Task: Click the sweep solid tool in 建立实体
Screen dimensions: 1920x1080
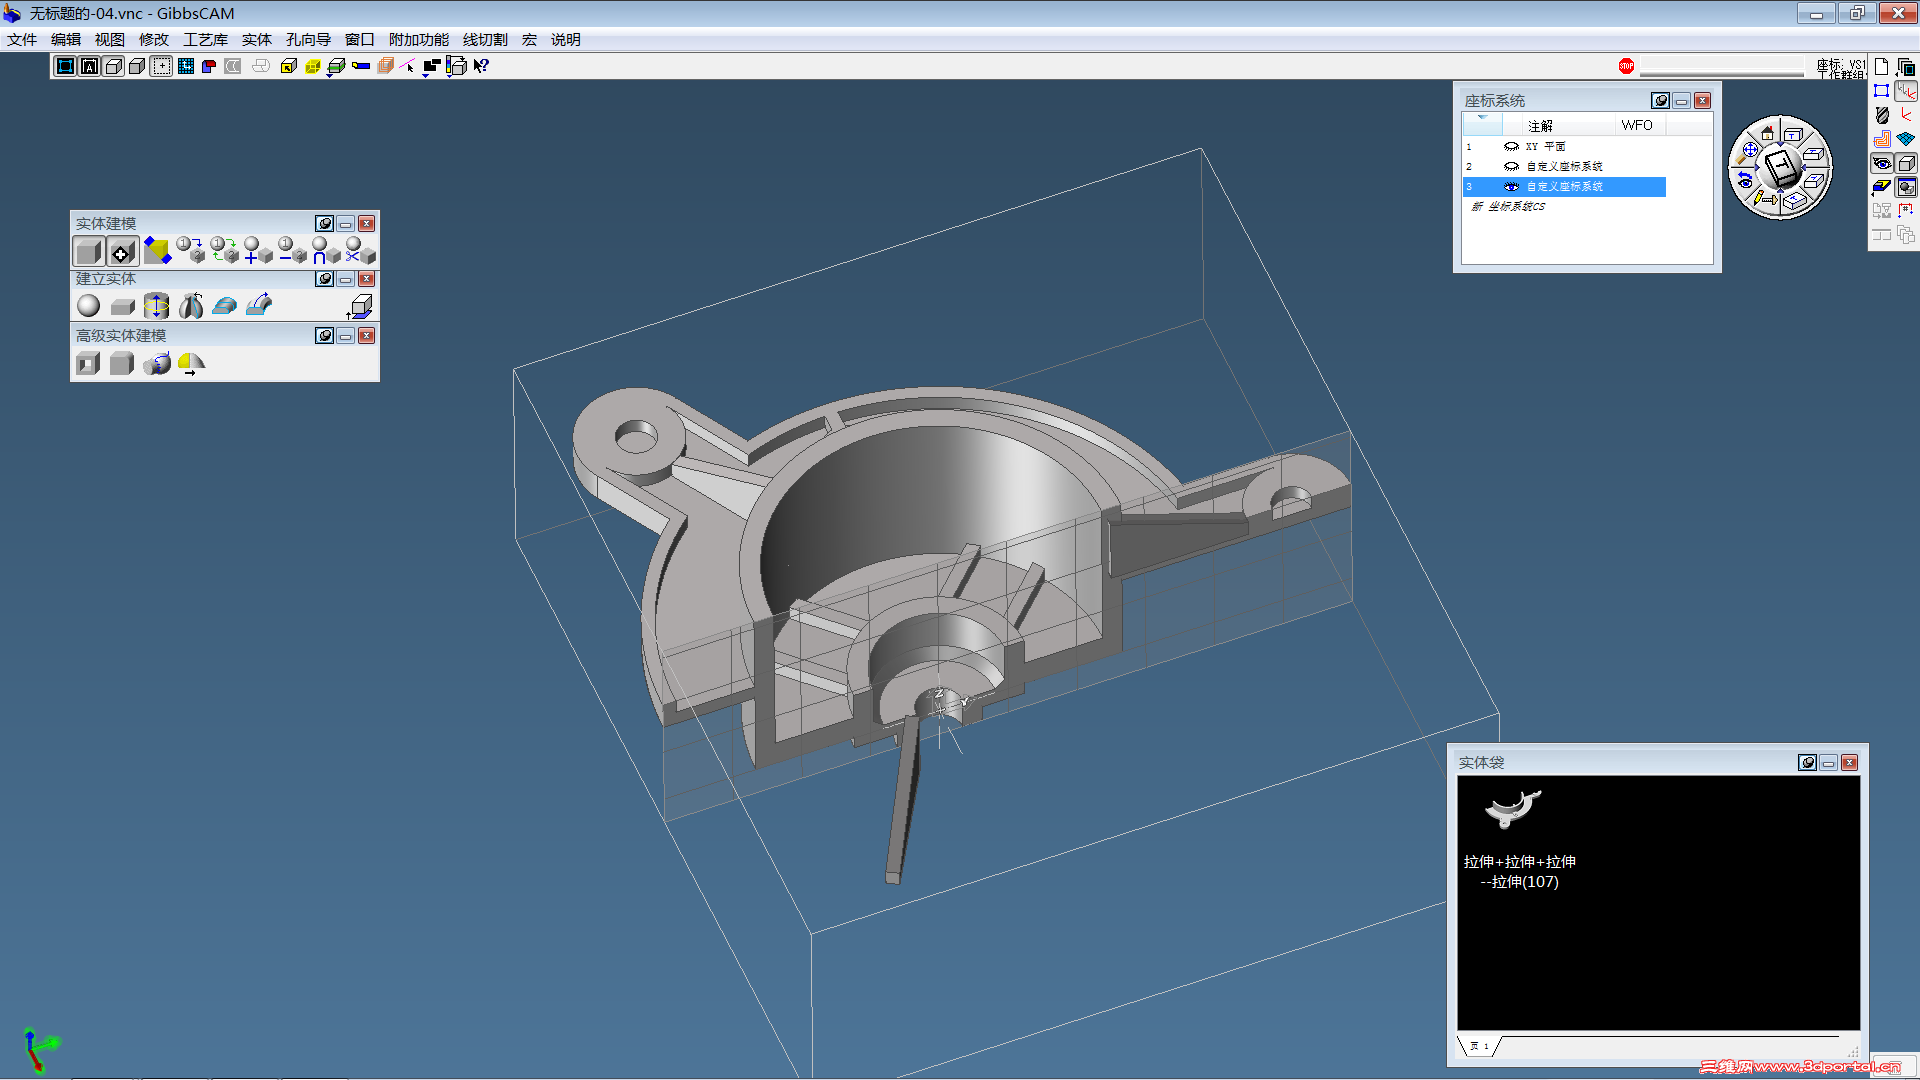Action: click(259, 305)
